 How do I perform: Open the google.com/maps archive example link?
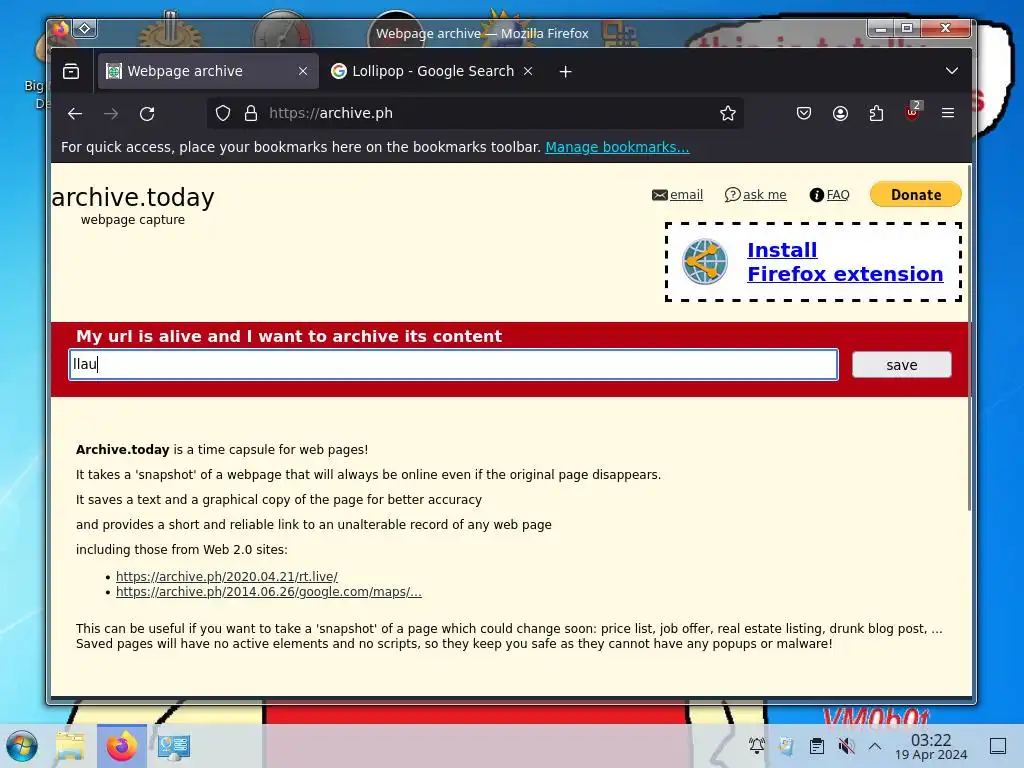[x=268, y=592]
